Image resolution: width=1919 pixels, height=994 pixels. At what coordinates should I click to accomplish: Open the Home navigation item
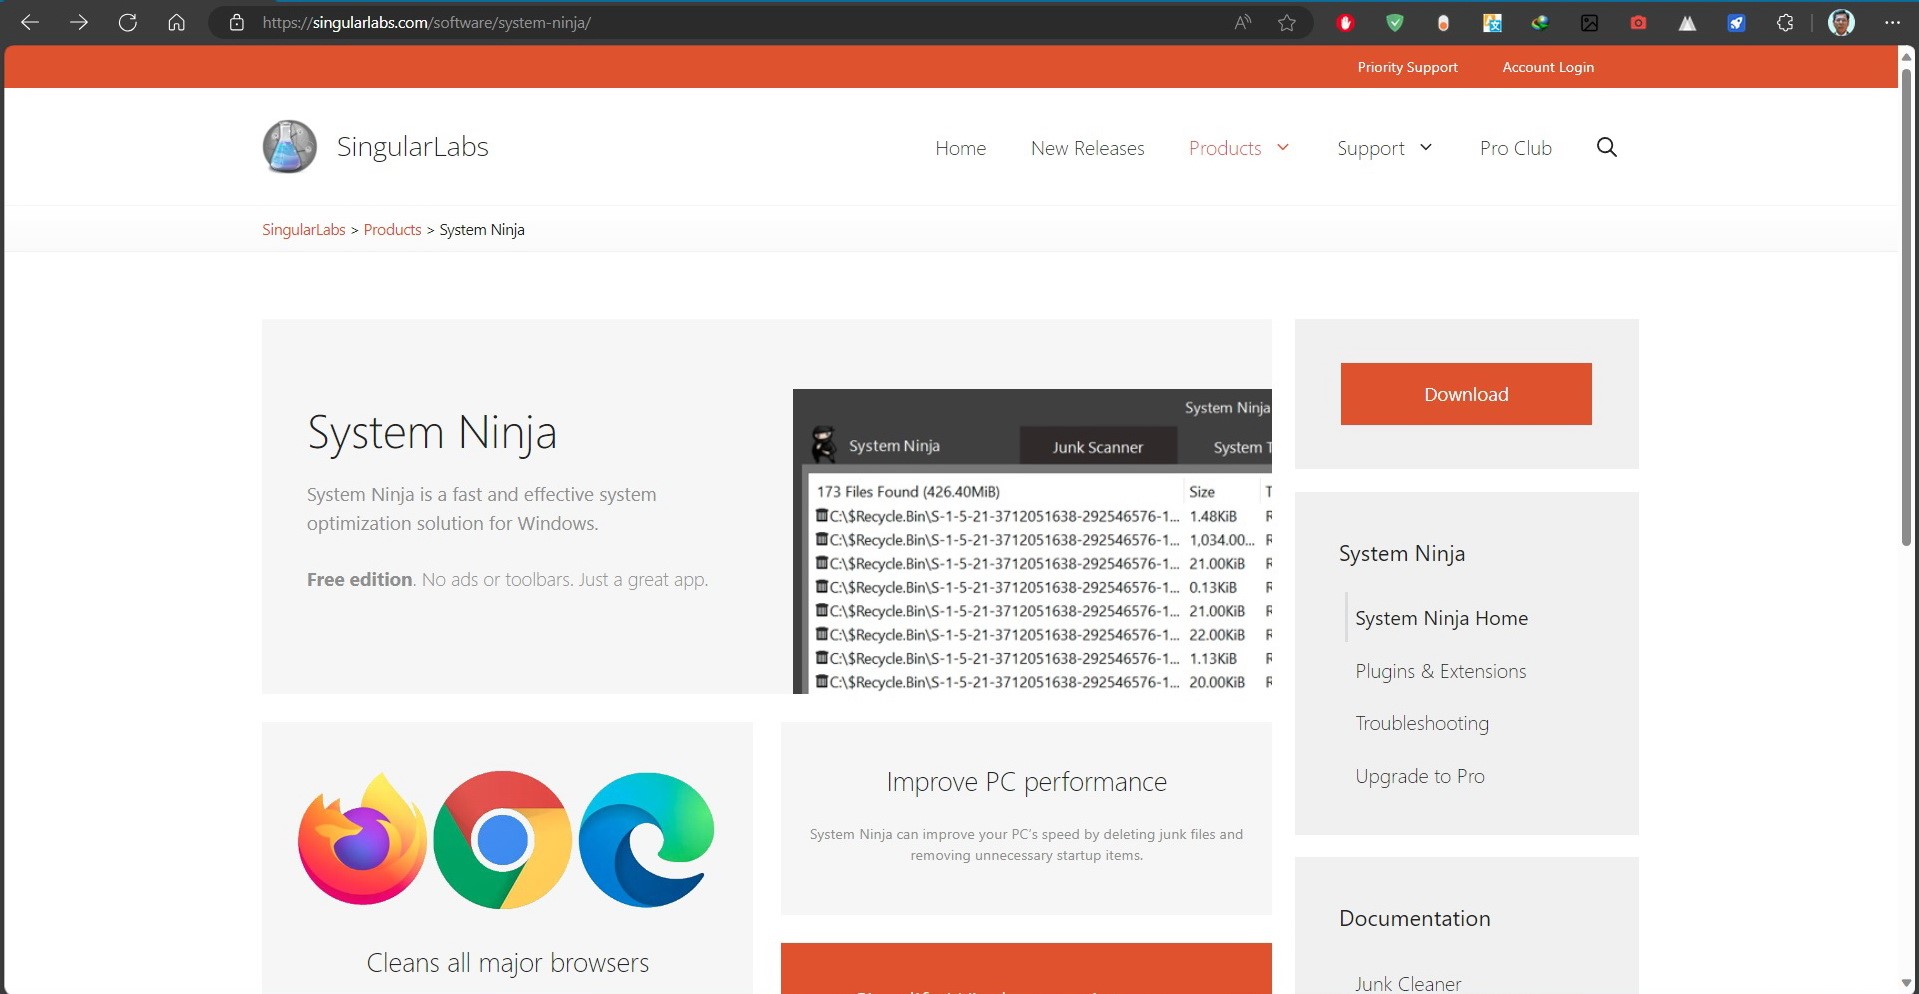coord(961,148)
